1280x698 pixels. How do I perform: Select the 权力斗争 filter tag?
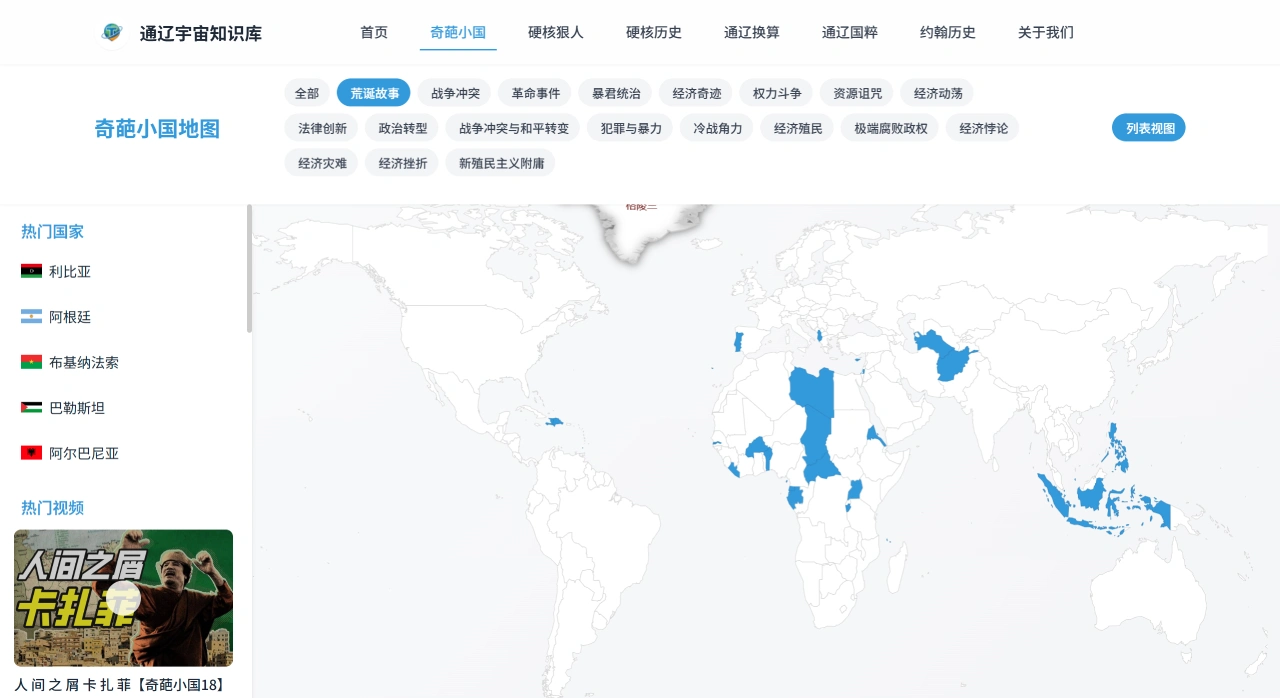[x=777, y=93]
